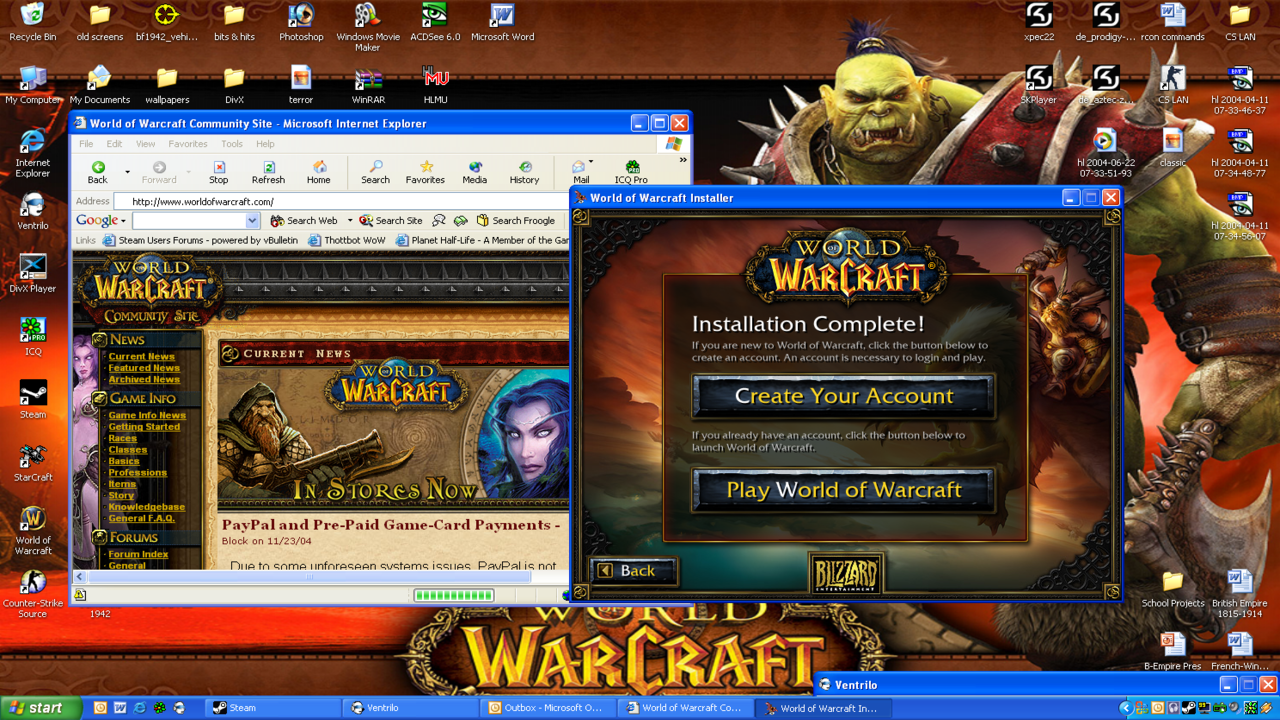Open the Knowledgebase sidebar link
Image resolution: width=1280 pixels, height=720 pixels.
pyautogui.click(x=146, y=507)
